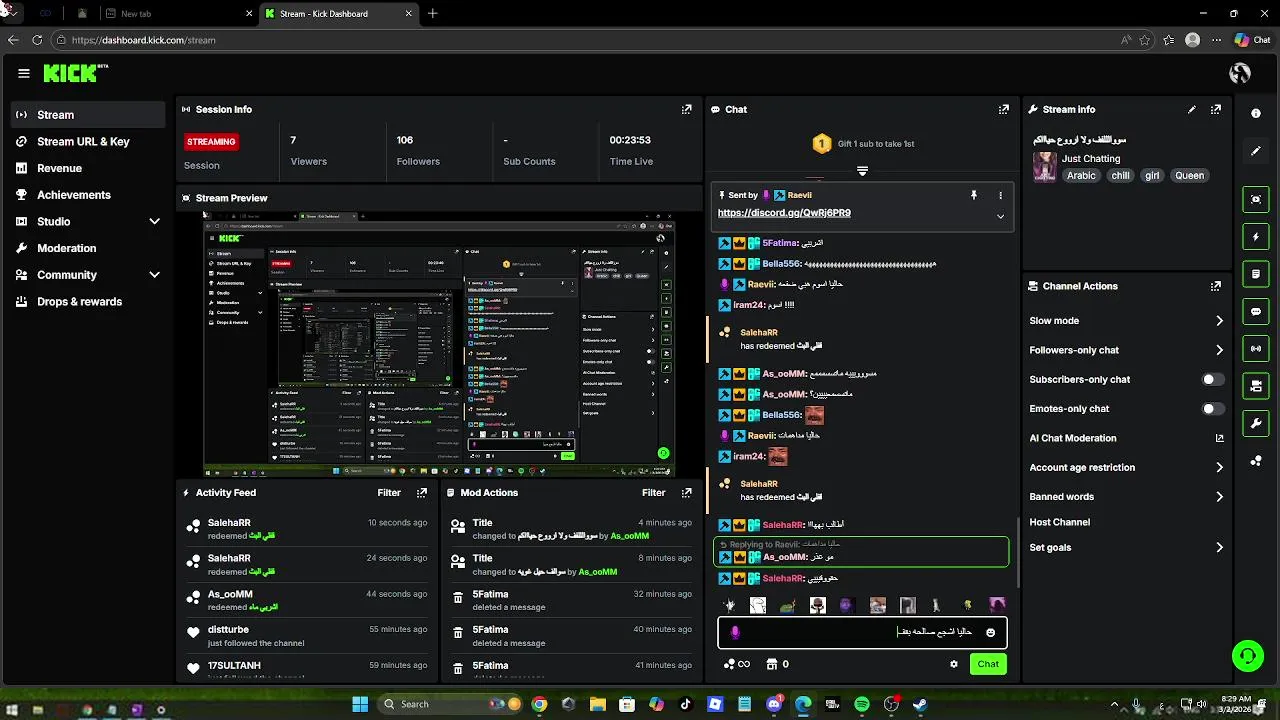Screen dimensions: 1280x720
Task: Toggle the wrench widget icon in right sidebar
Action: pyautogui.click(x=1256, y=423)
